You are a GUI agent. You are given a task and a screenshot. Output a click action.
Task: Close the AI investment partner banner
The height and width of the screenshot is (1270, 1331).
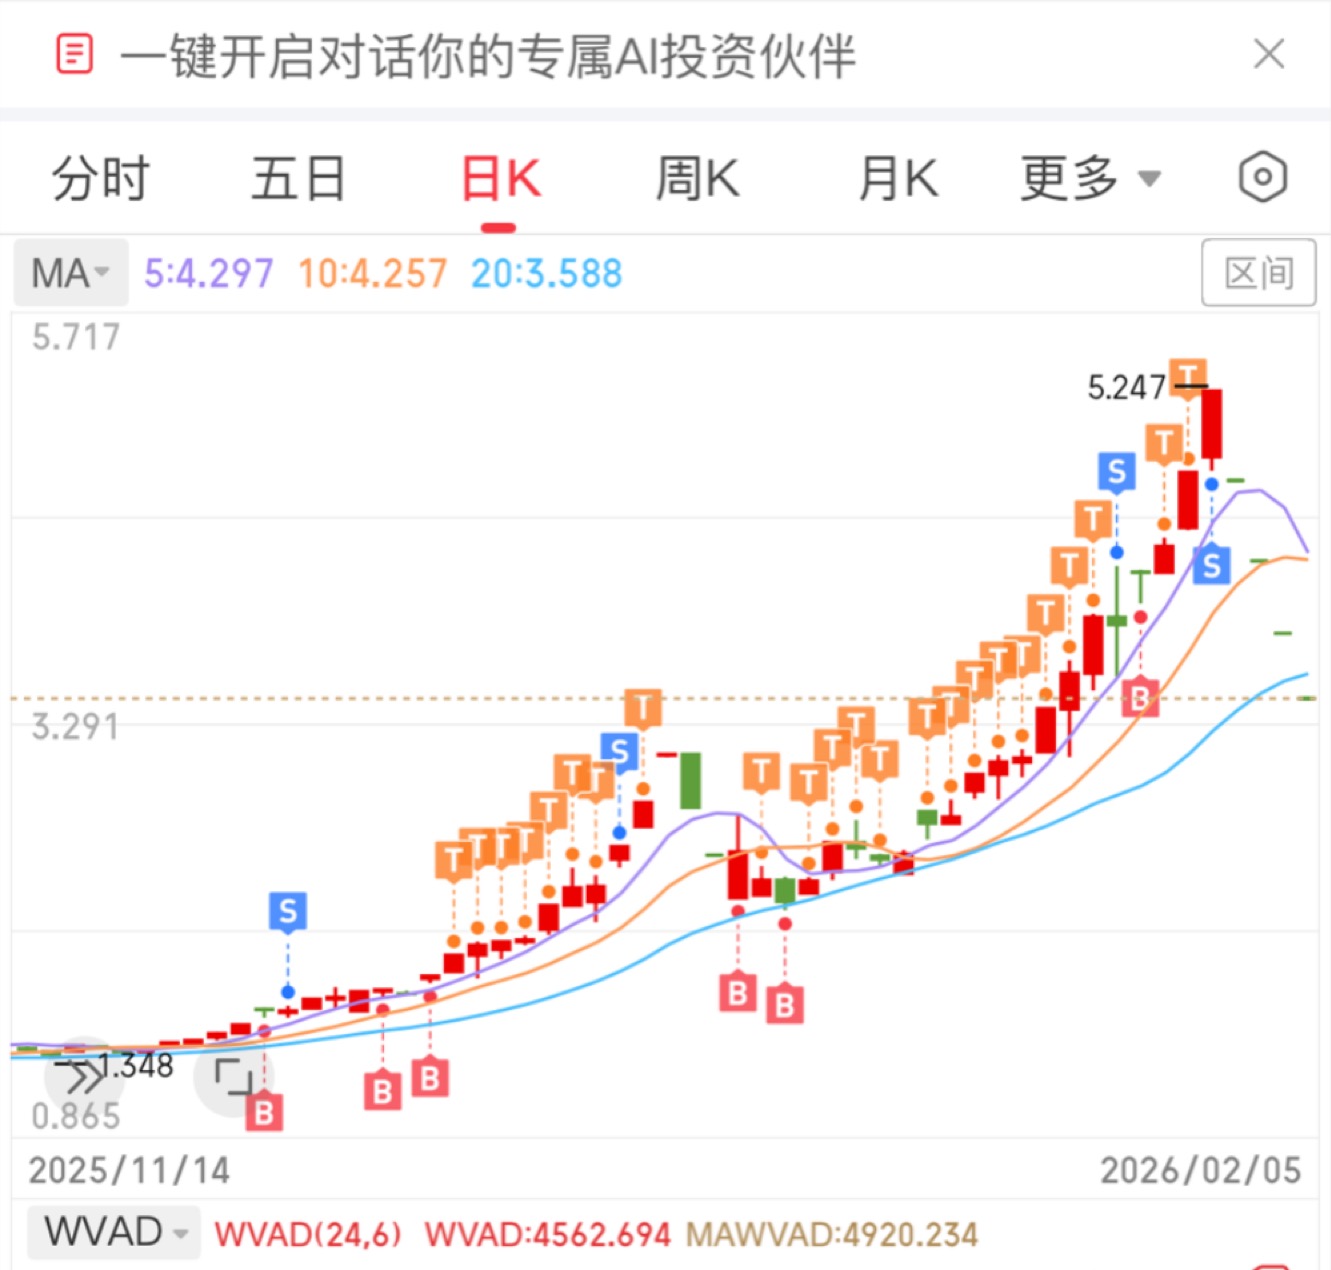point(1269,54)
